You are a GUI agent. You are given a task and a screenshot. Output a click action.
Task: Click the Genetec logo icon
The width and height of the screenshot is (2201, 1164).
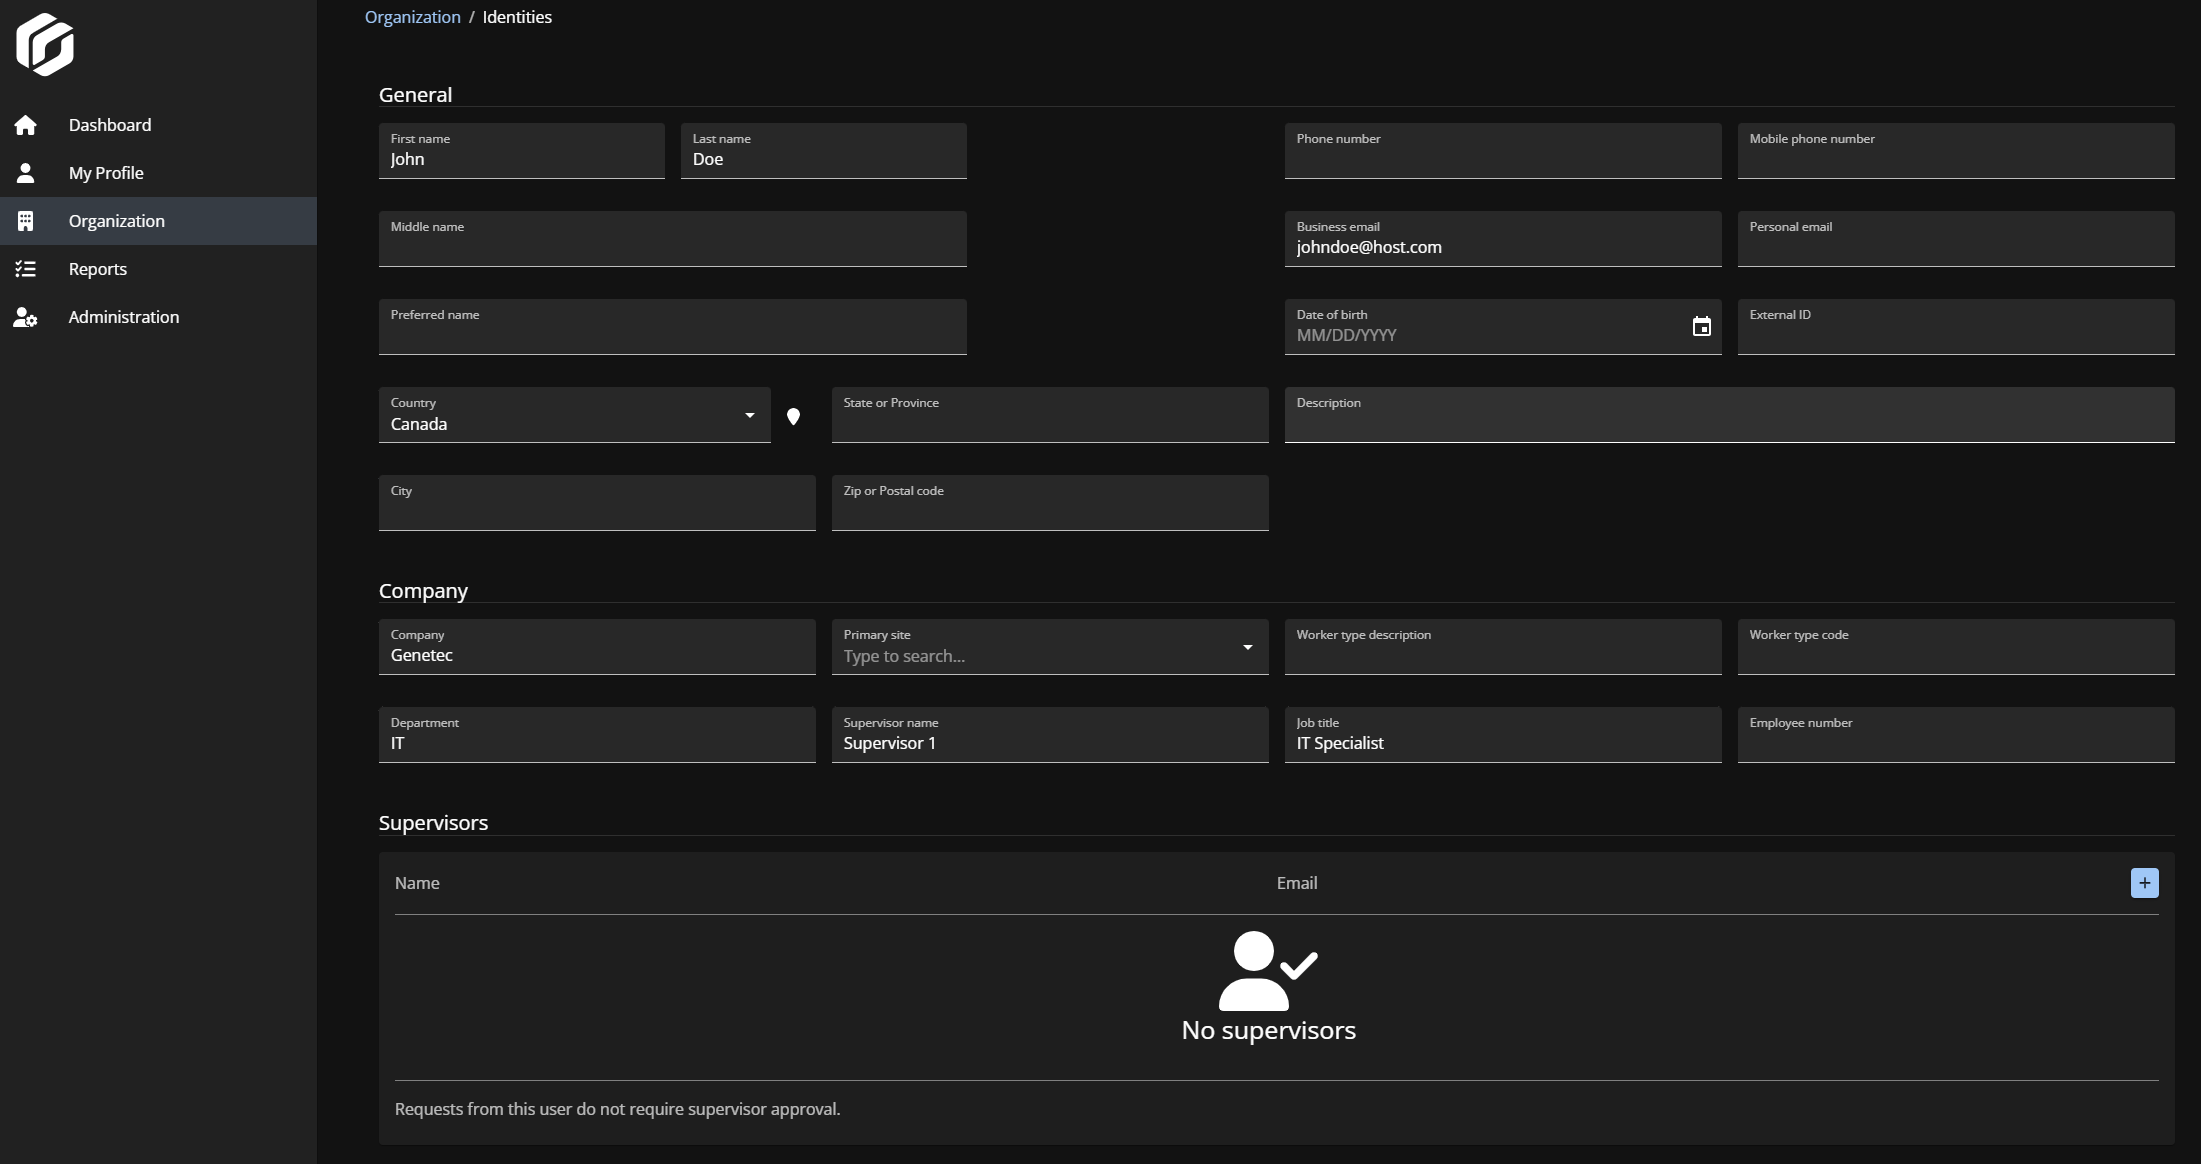click(x=45, y=44)
